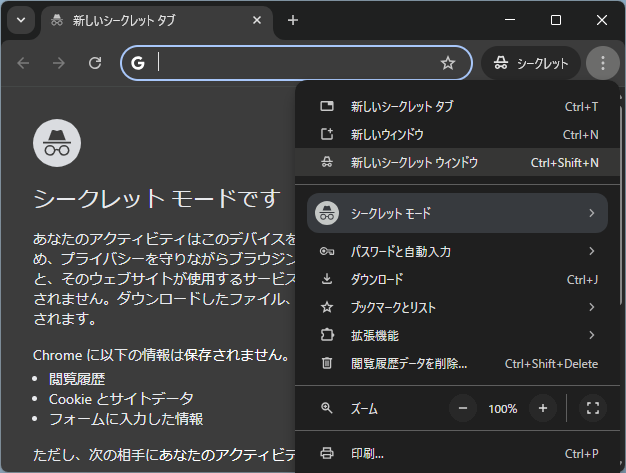The height and width of the screenshot is (473, 626).
Task: Open パスワードと自動入力 menu item
Action: tap(457, 251)
